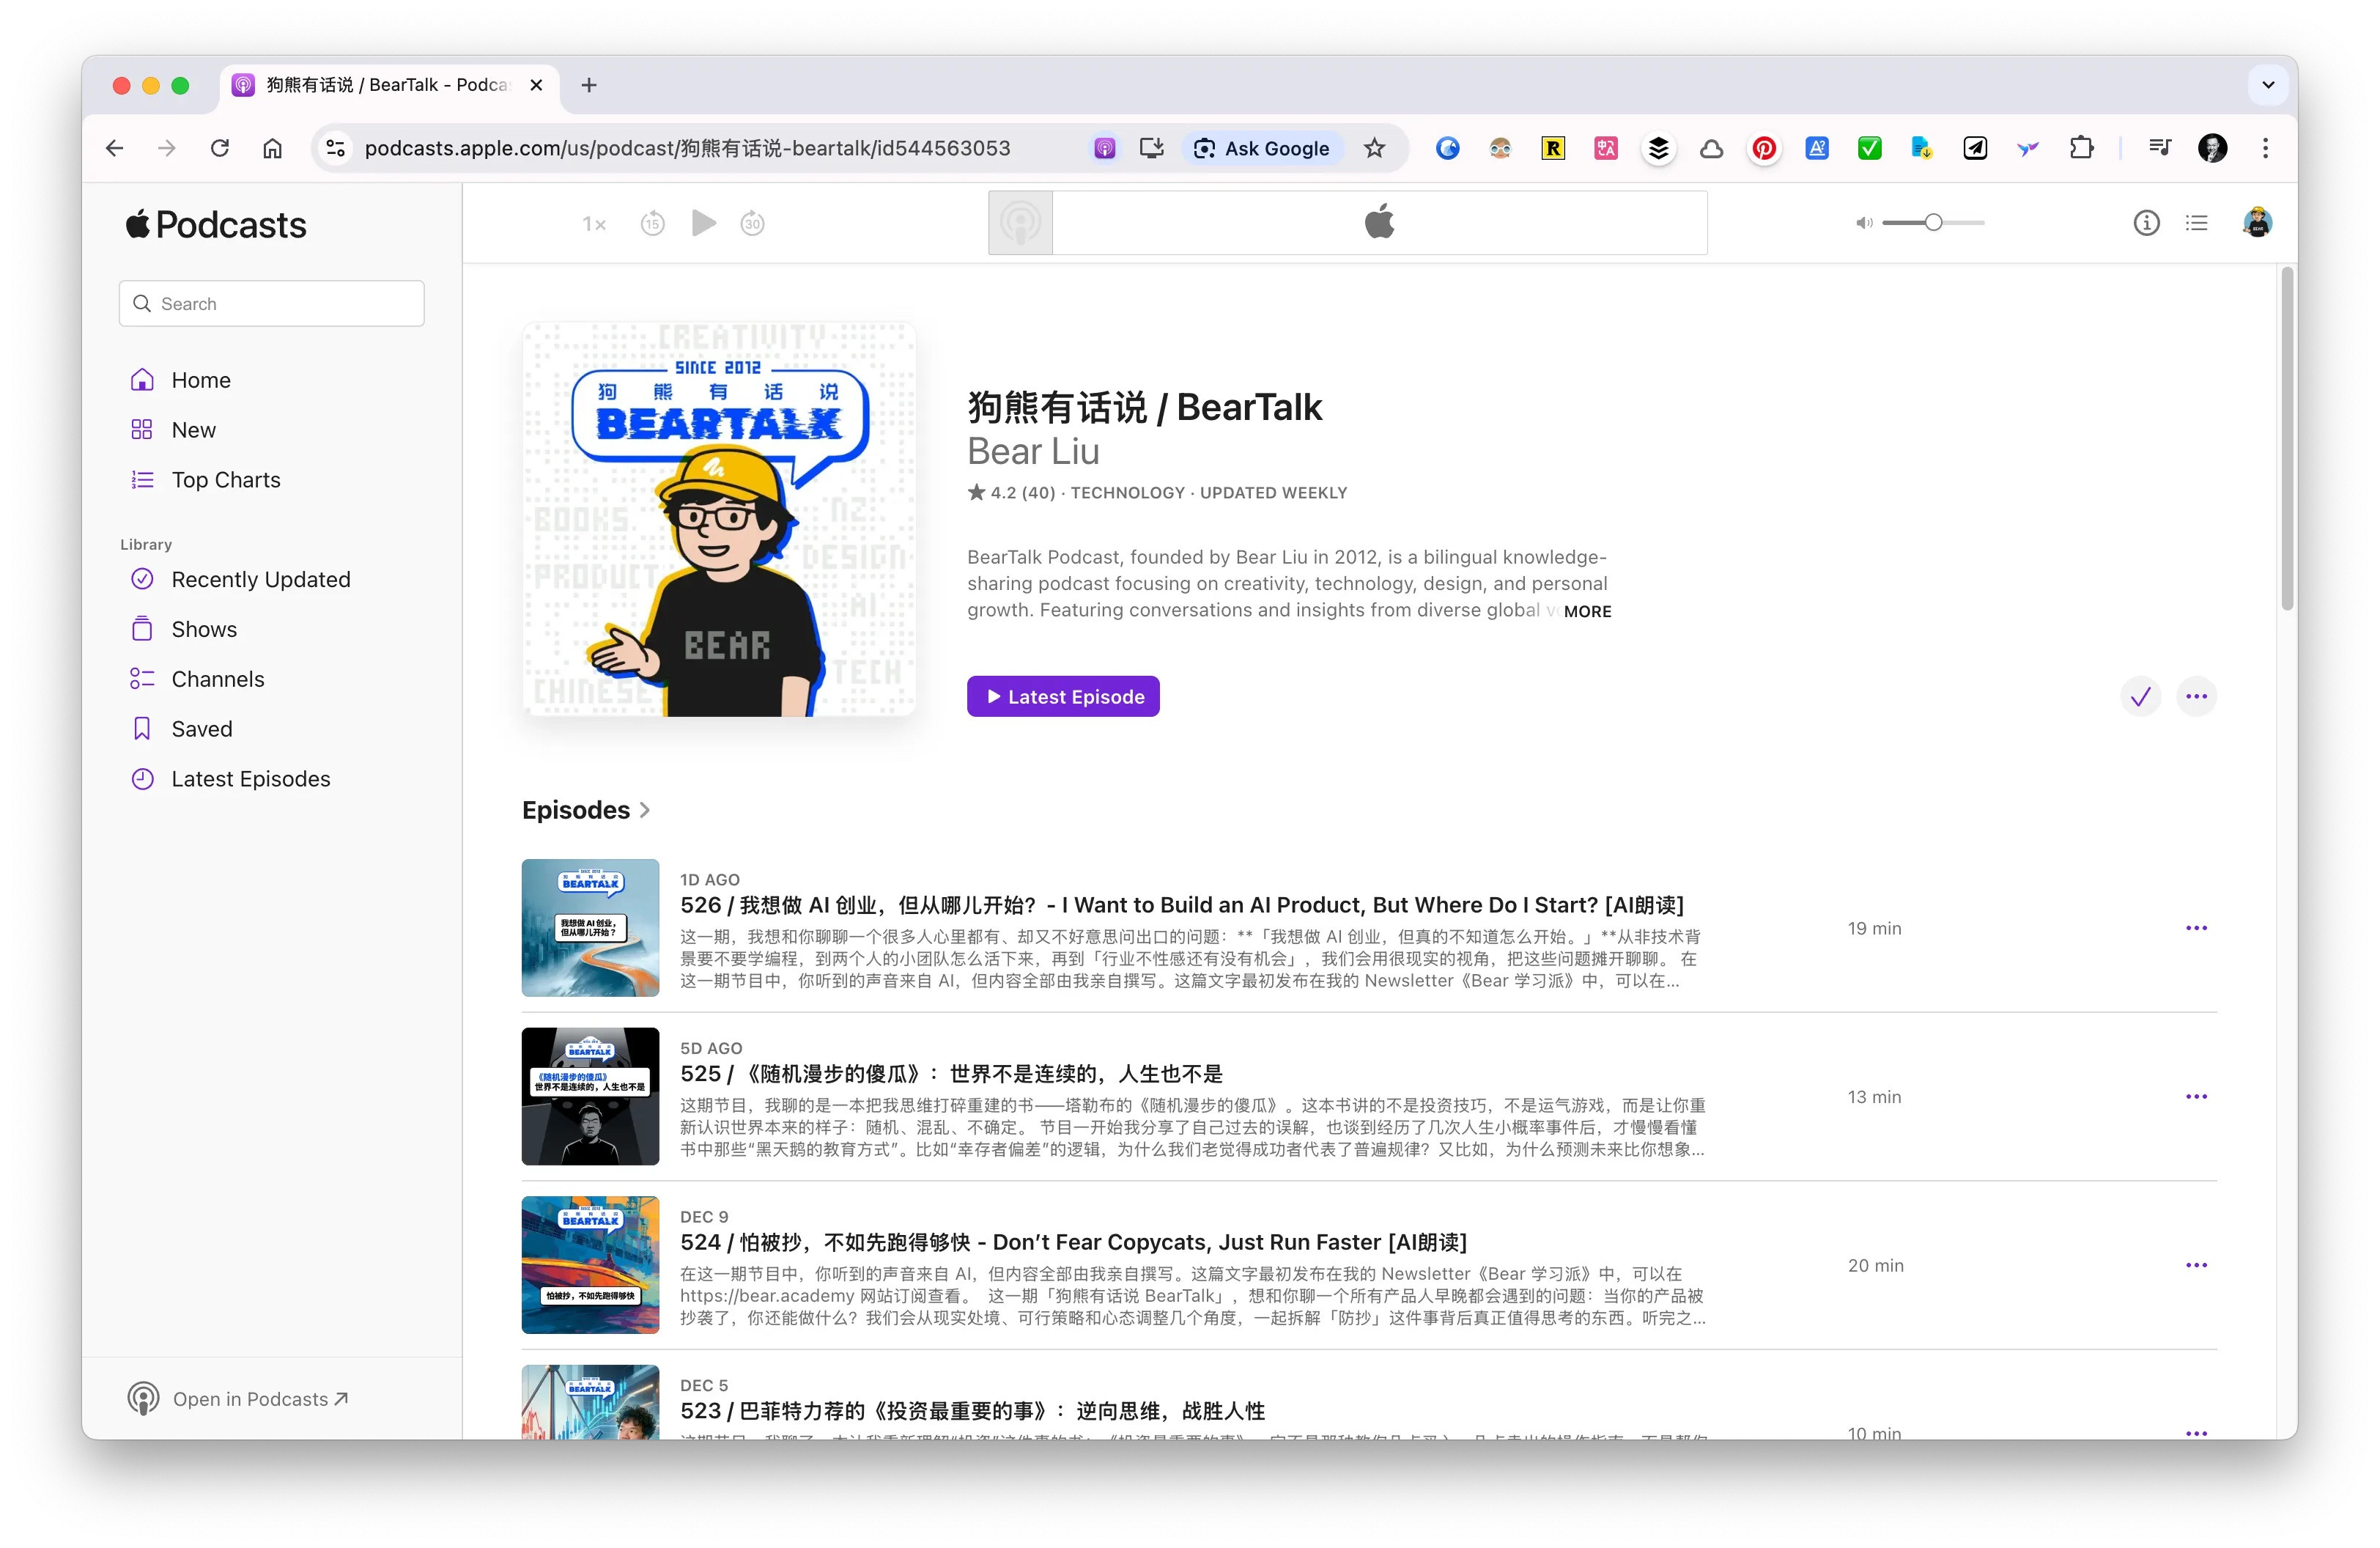
Task: Open the episode info icon
Action: click(2146, 223)
